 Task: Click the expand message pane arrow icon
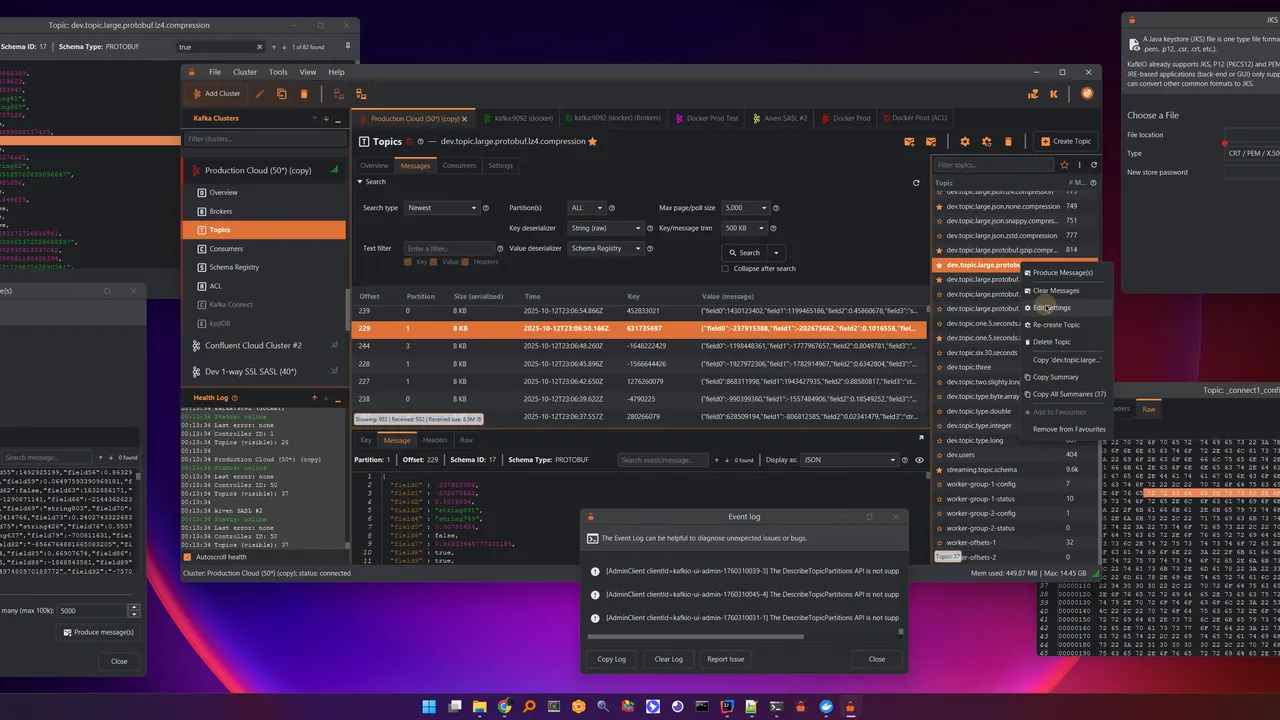point(921,437)
